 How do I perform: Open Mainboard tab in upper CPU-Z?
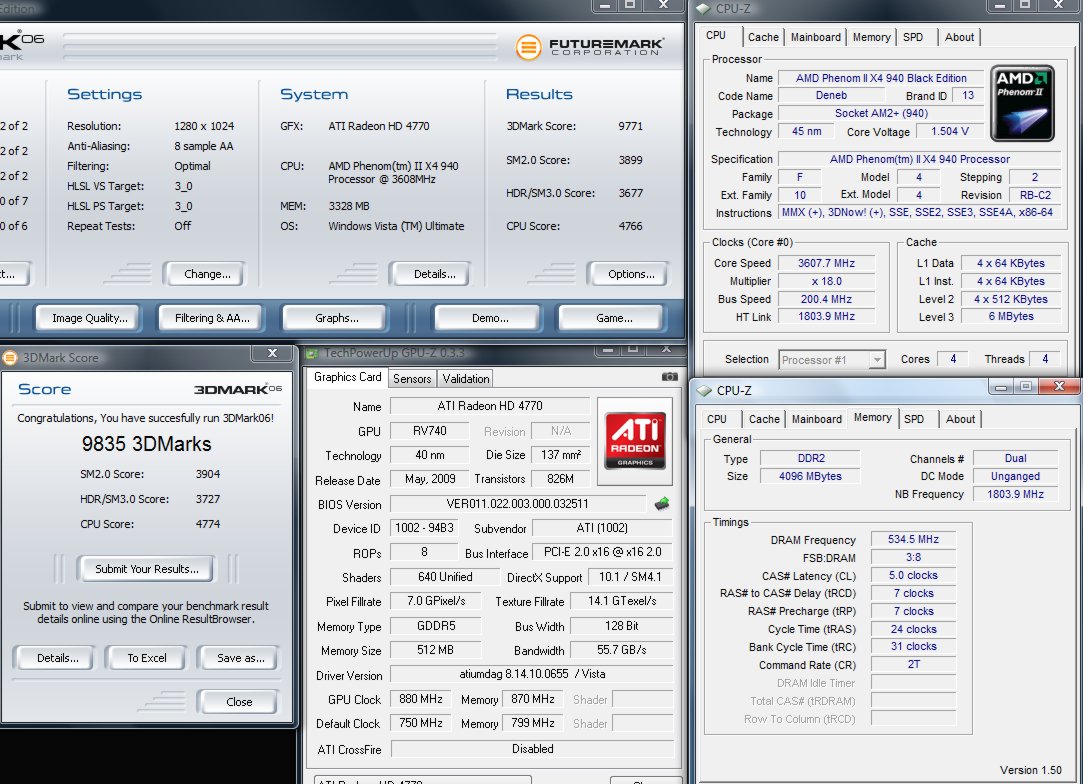click(x=815, y=37)
